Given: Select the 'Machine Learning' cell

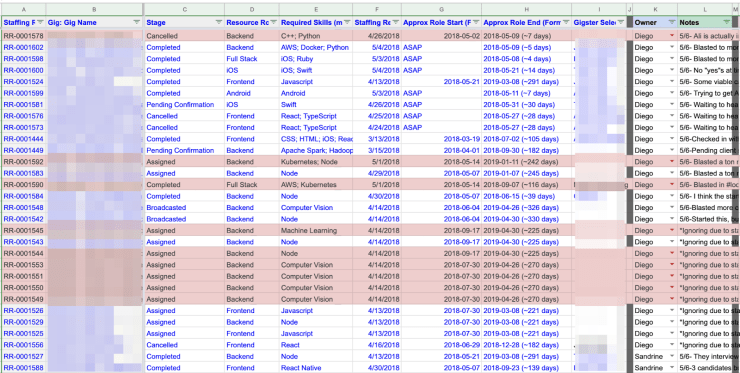Looking at the screenshot, I should click(316, 230).
